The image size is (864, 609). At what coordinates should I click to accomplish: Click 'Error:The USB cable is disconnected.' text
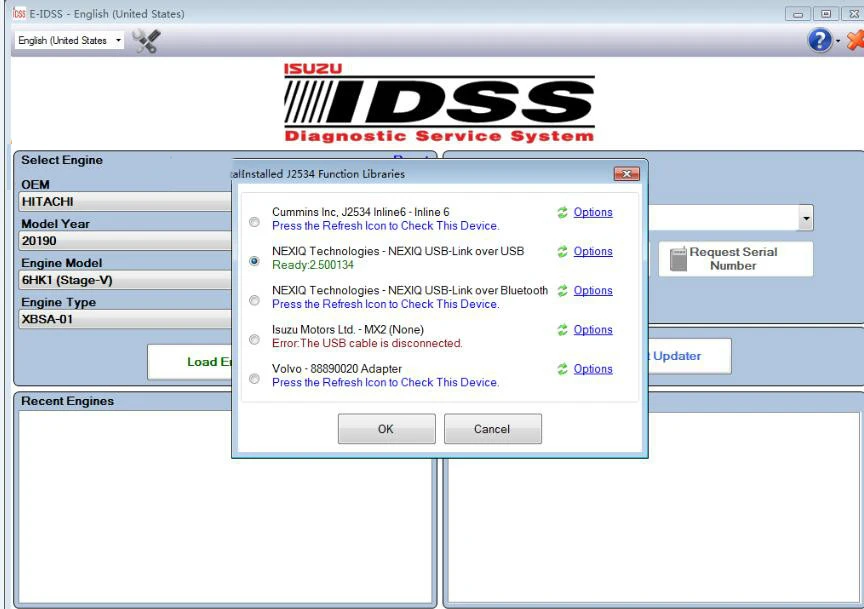pos(367,343)
